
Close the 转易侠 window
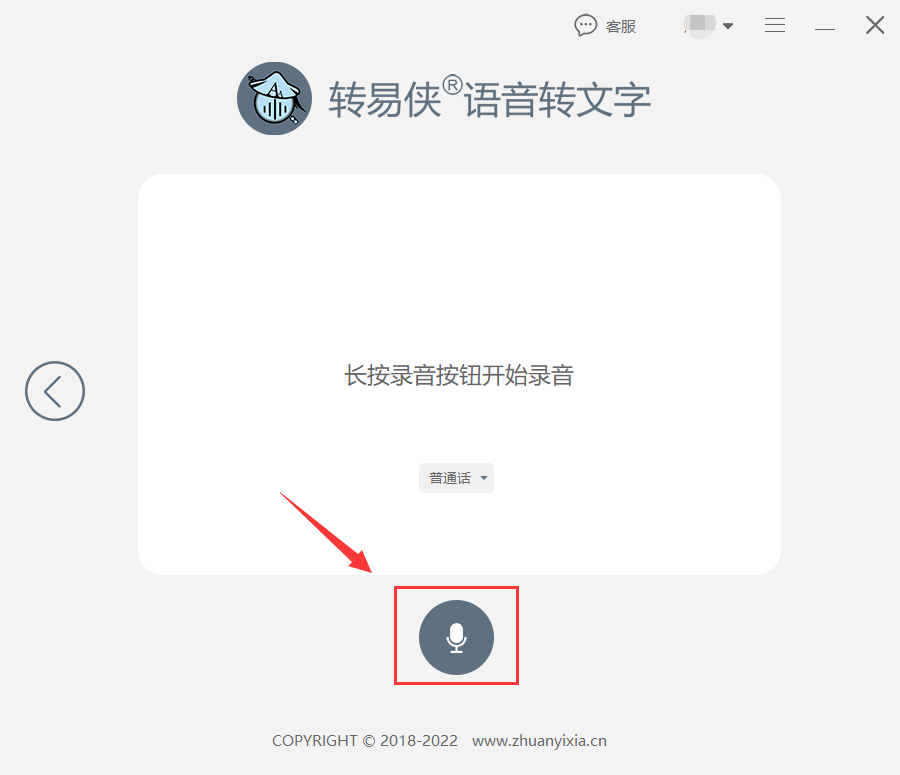(x=875, y=25)
